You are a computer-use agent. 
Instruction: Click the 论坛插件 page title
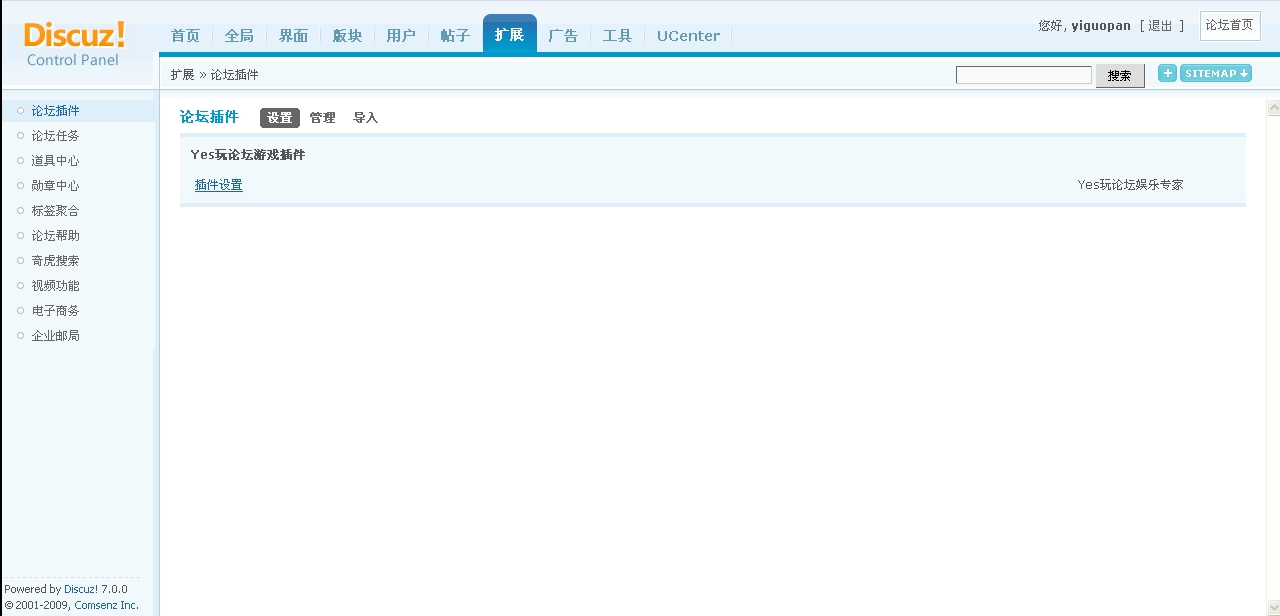209,117
